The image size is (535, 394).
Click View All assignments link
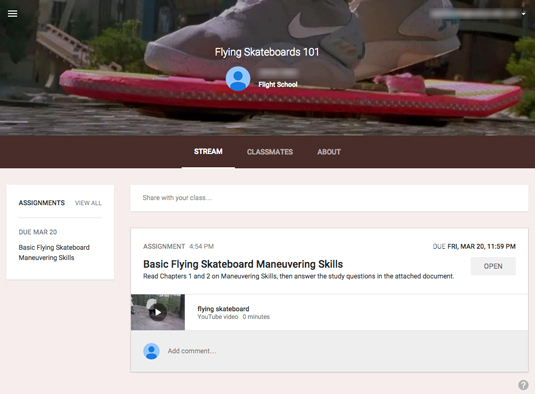coord(88,203)
